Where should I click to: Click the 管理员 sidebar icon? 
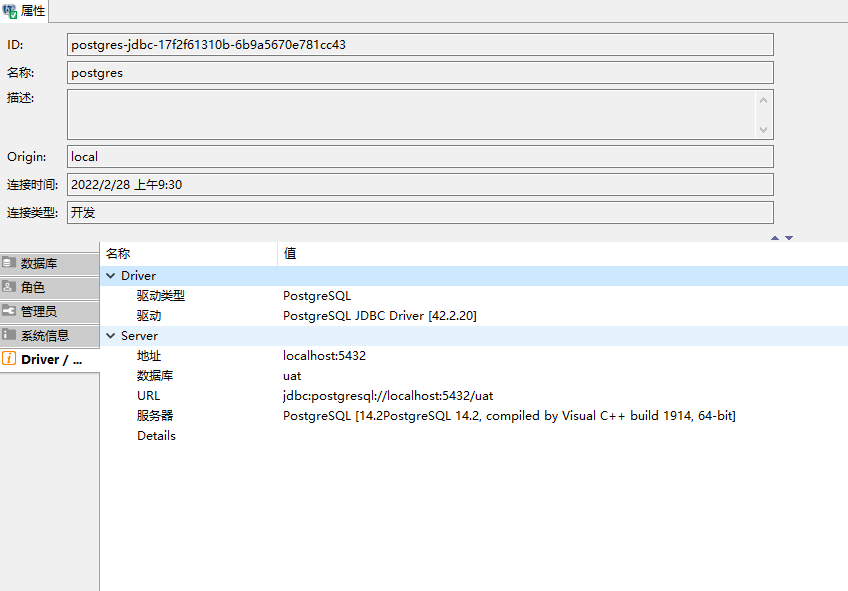[9, 311]
